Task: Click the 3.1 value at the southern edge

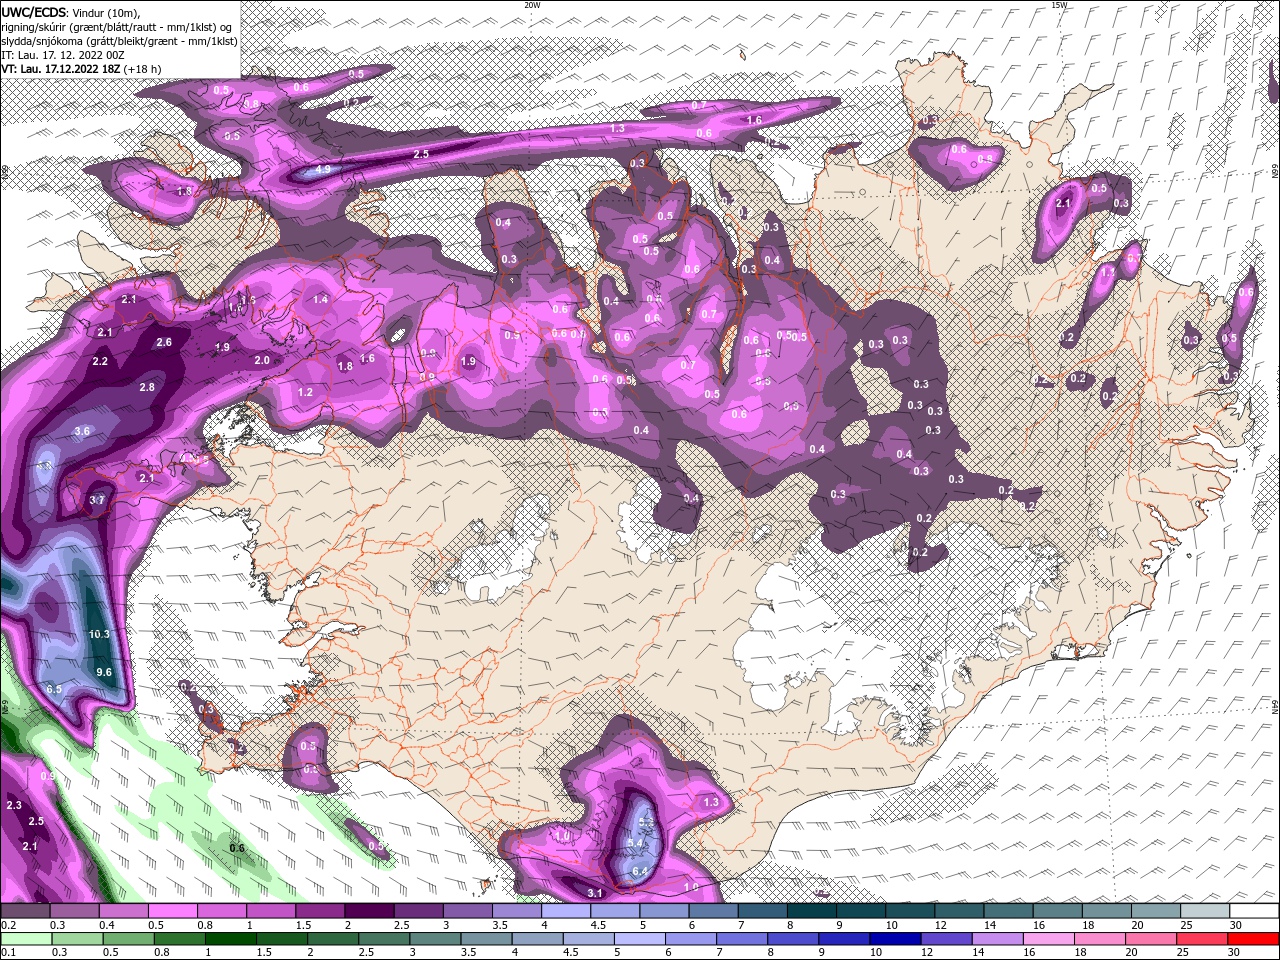Action: point(594,893)
